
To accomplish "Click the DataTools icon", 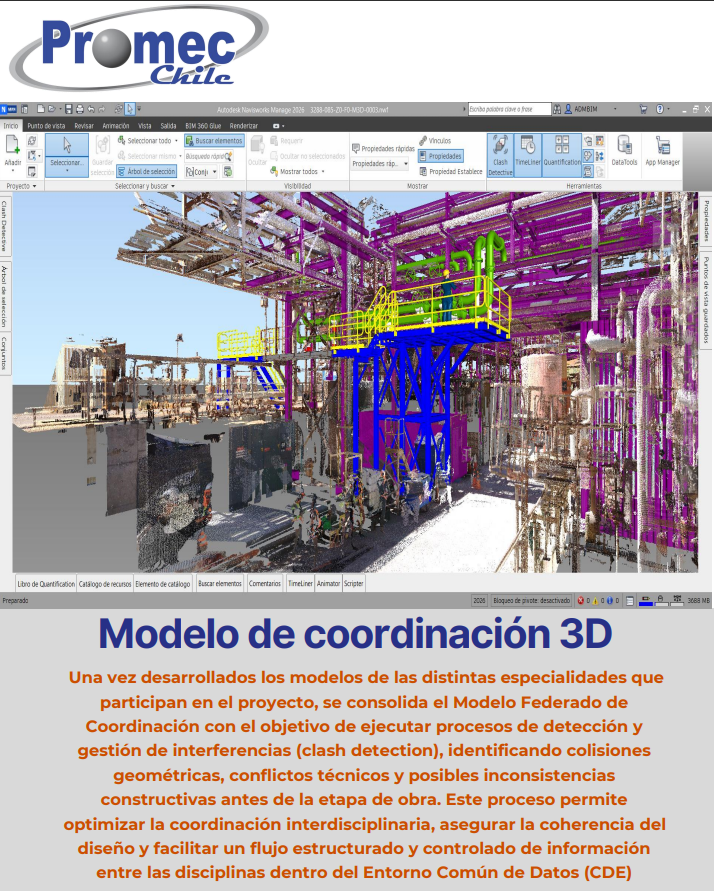I will [x=624, y=150].
